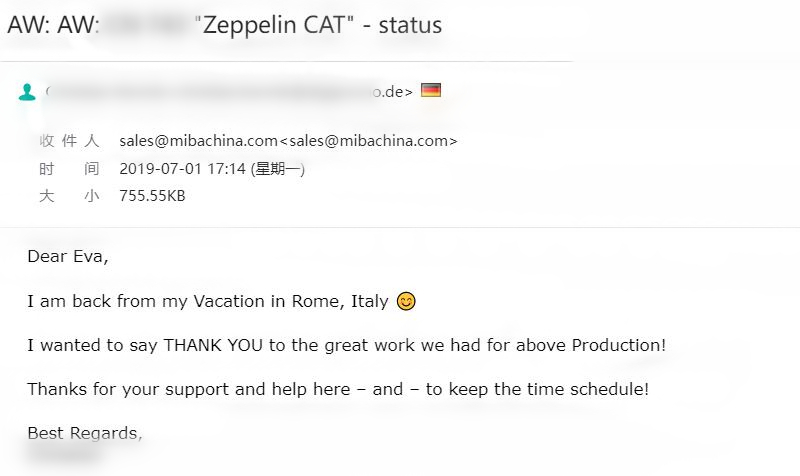Click the greeting line Dear Eva
This screenshot has width=800, height=476.
(68, 256)
